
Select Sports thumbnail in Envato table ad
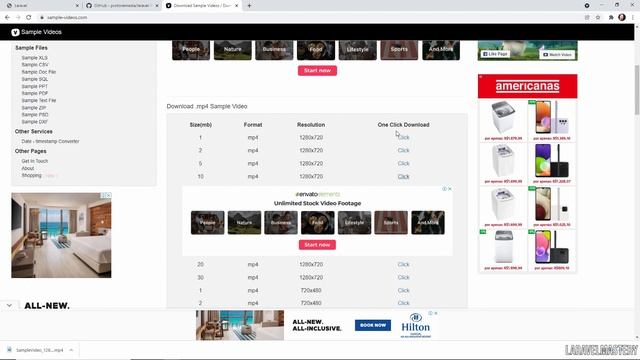tap(391, 222)
